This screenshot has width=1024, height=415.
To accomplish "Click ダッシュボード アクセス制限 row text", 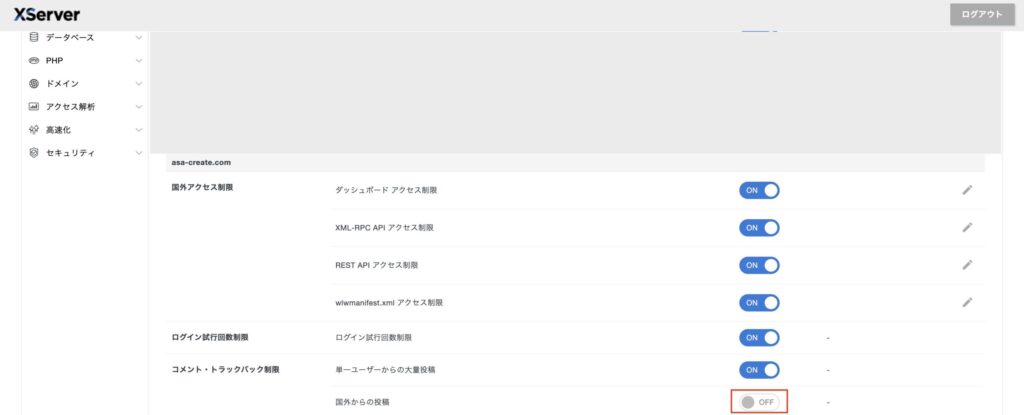I will (385, 190).
